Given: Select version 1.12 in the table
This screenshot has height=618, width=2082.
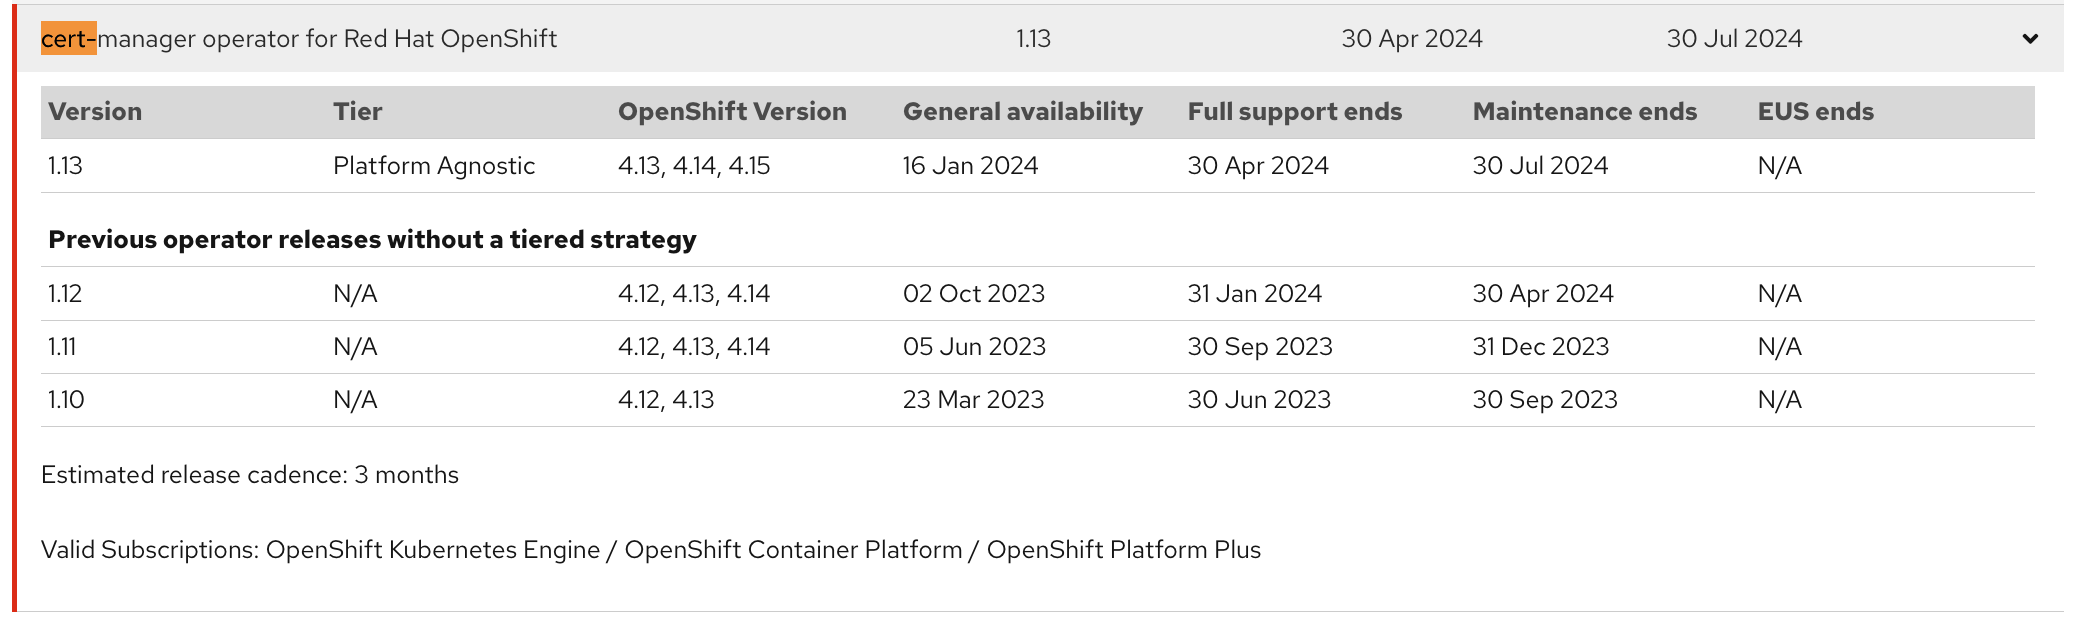Looking at the screenshot, I should (65, 294).
